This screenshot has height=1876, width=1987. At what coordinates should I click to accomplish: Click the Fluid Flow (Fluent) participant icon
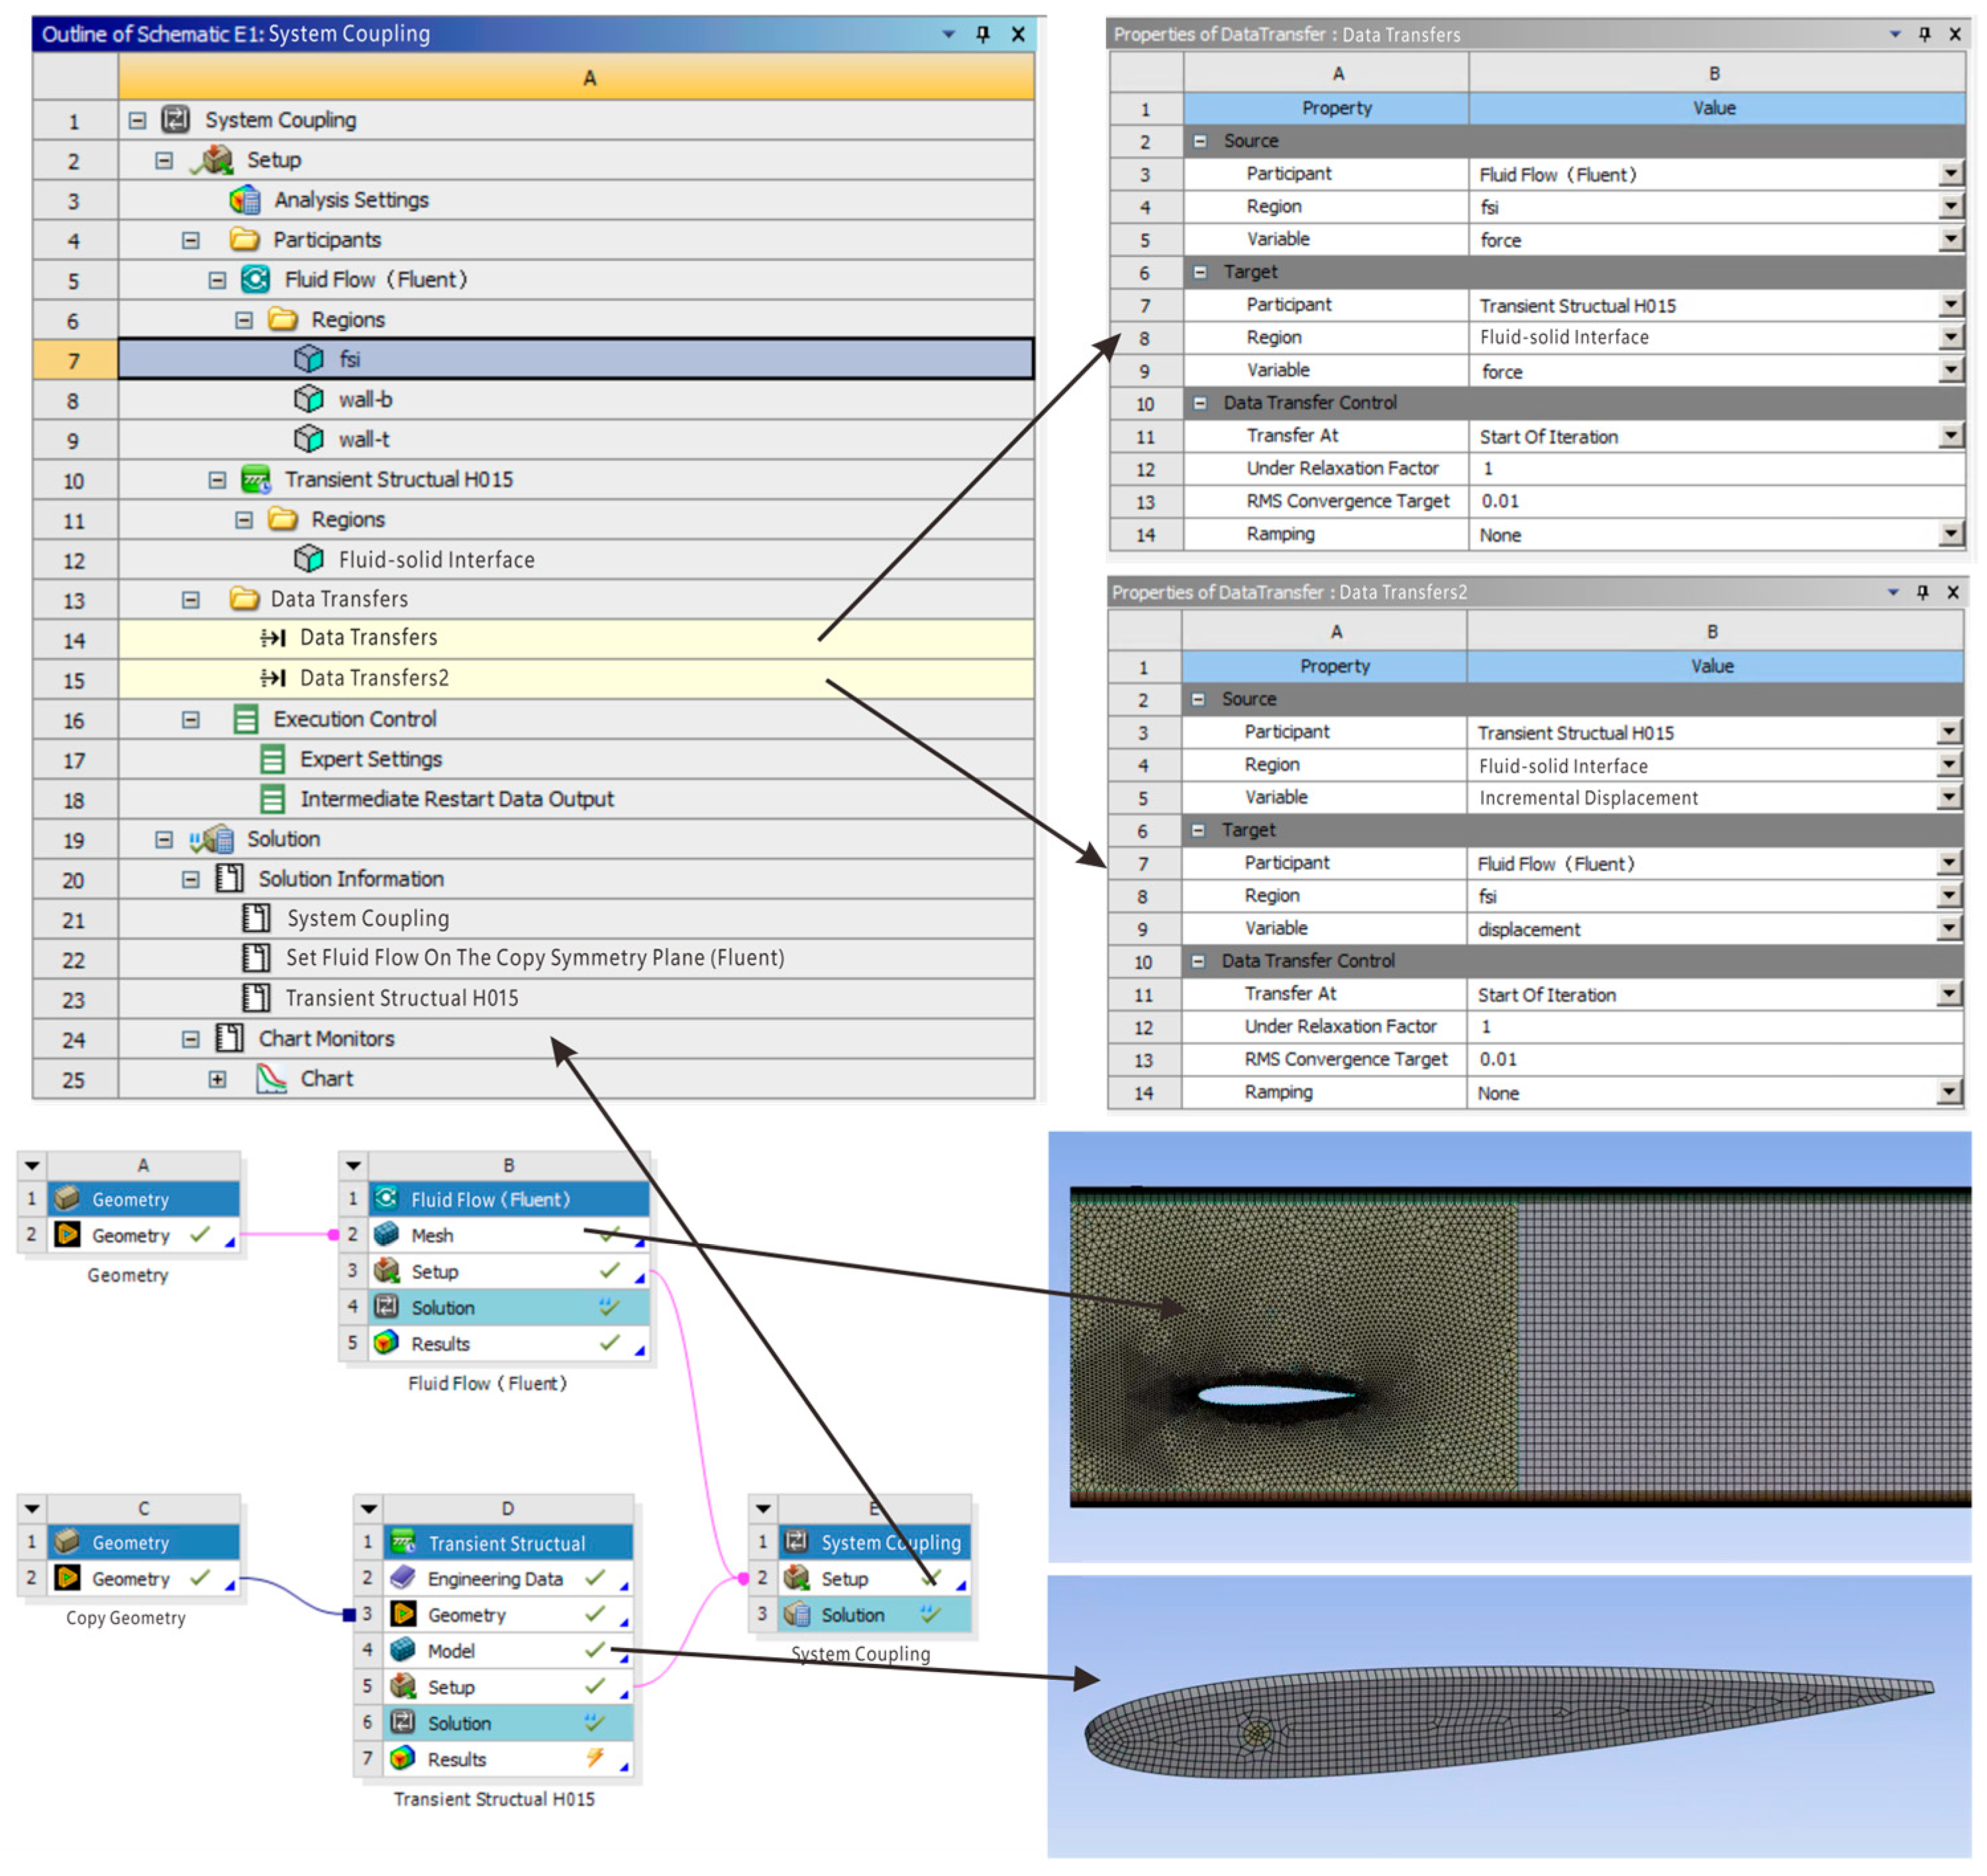click(256, 280)
